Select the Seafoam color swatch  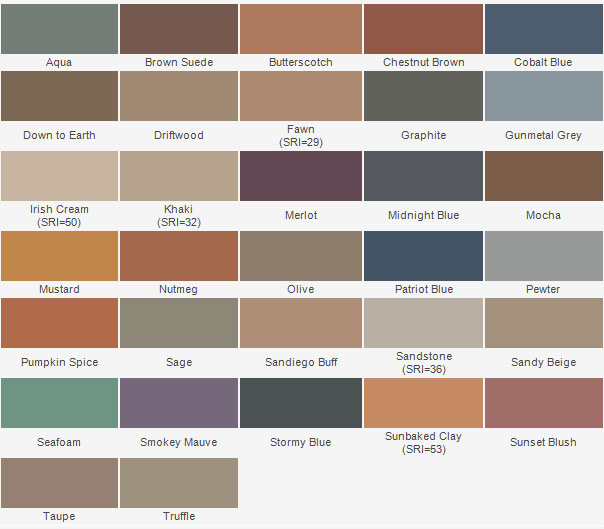[59, 403]
